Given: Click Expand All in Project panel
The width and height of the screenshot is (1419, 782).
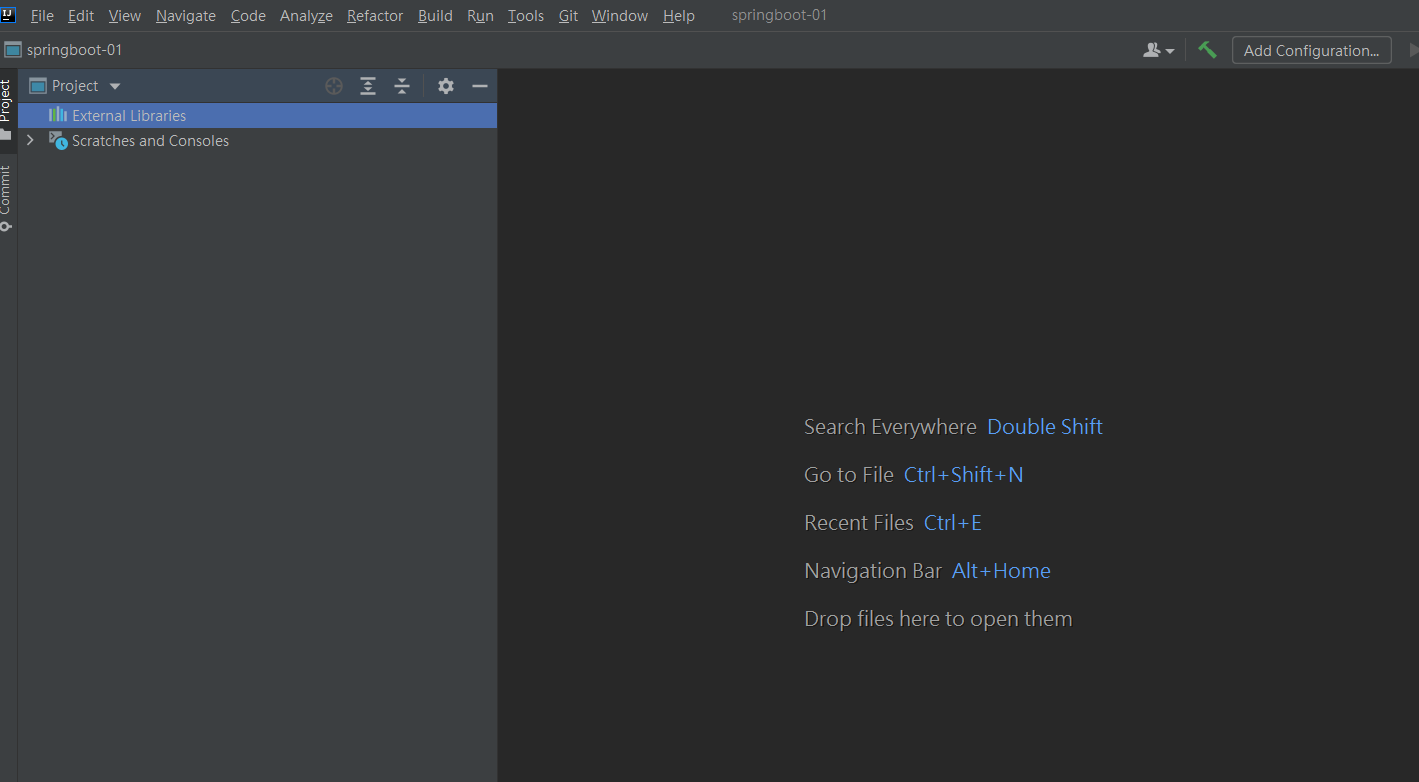Looking at the screenshot, I should tap(368, 86).
